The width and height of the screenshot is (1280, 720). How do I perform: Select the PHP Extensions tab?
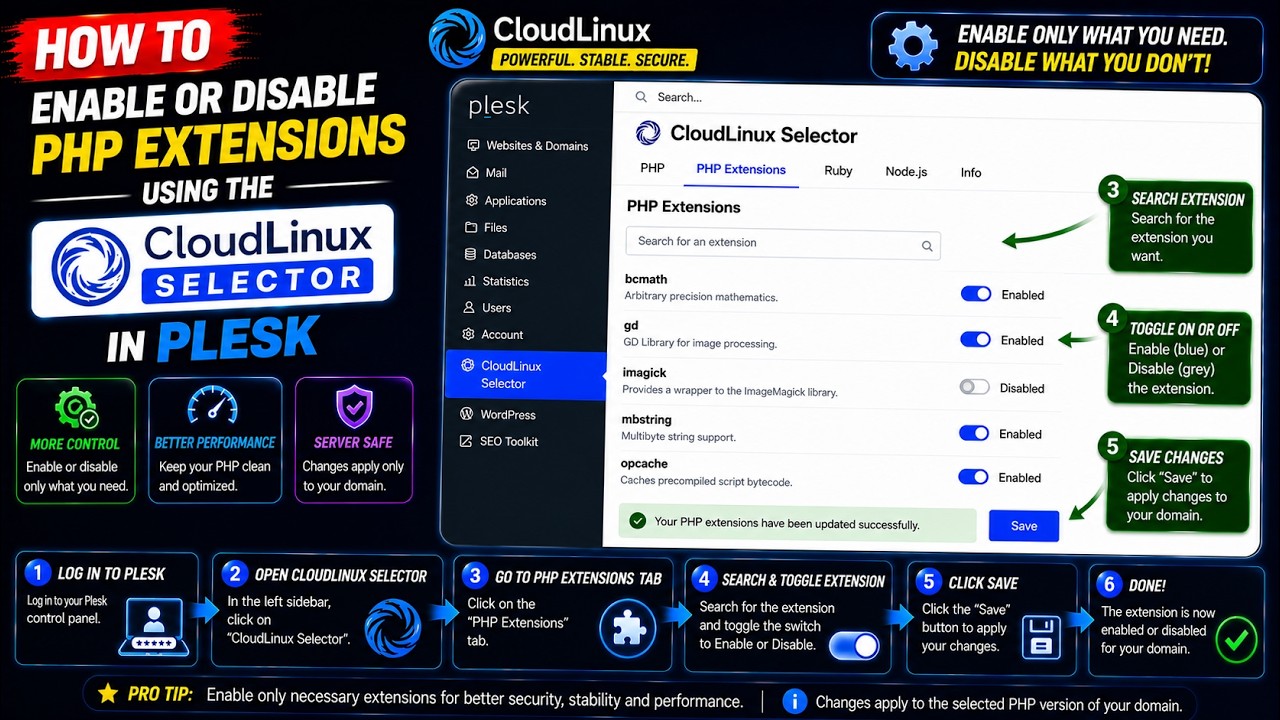click(741, 169)
